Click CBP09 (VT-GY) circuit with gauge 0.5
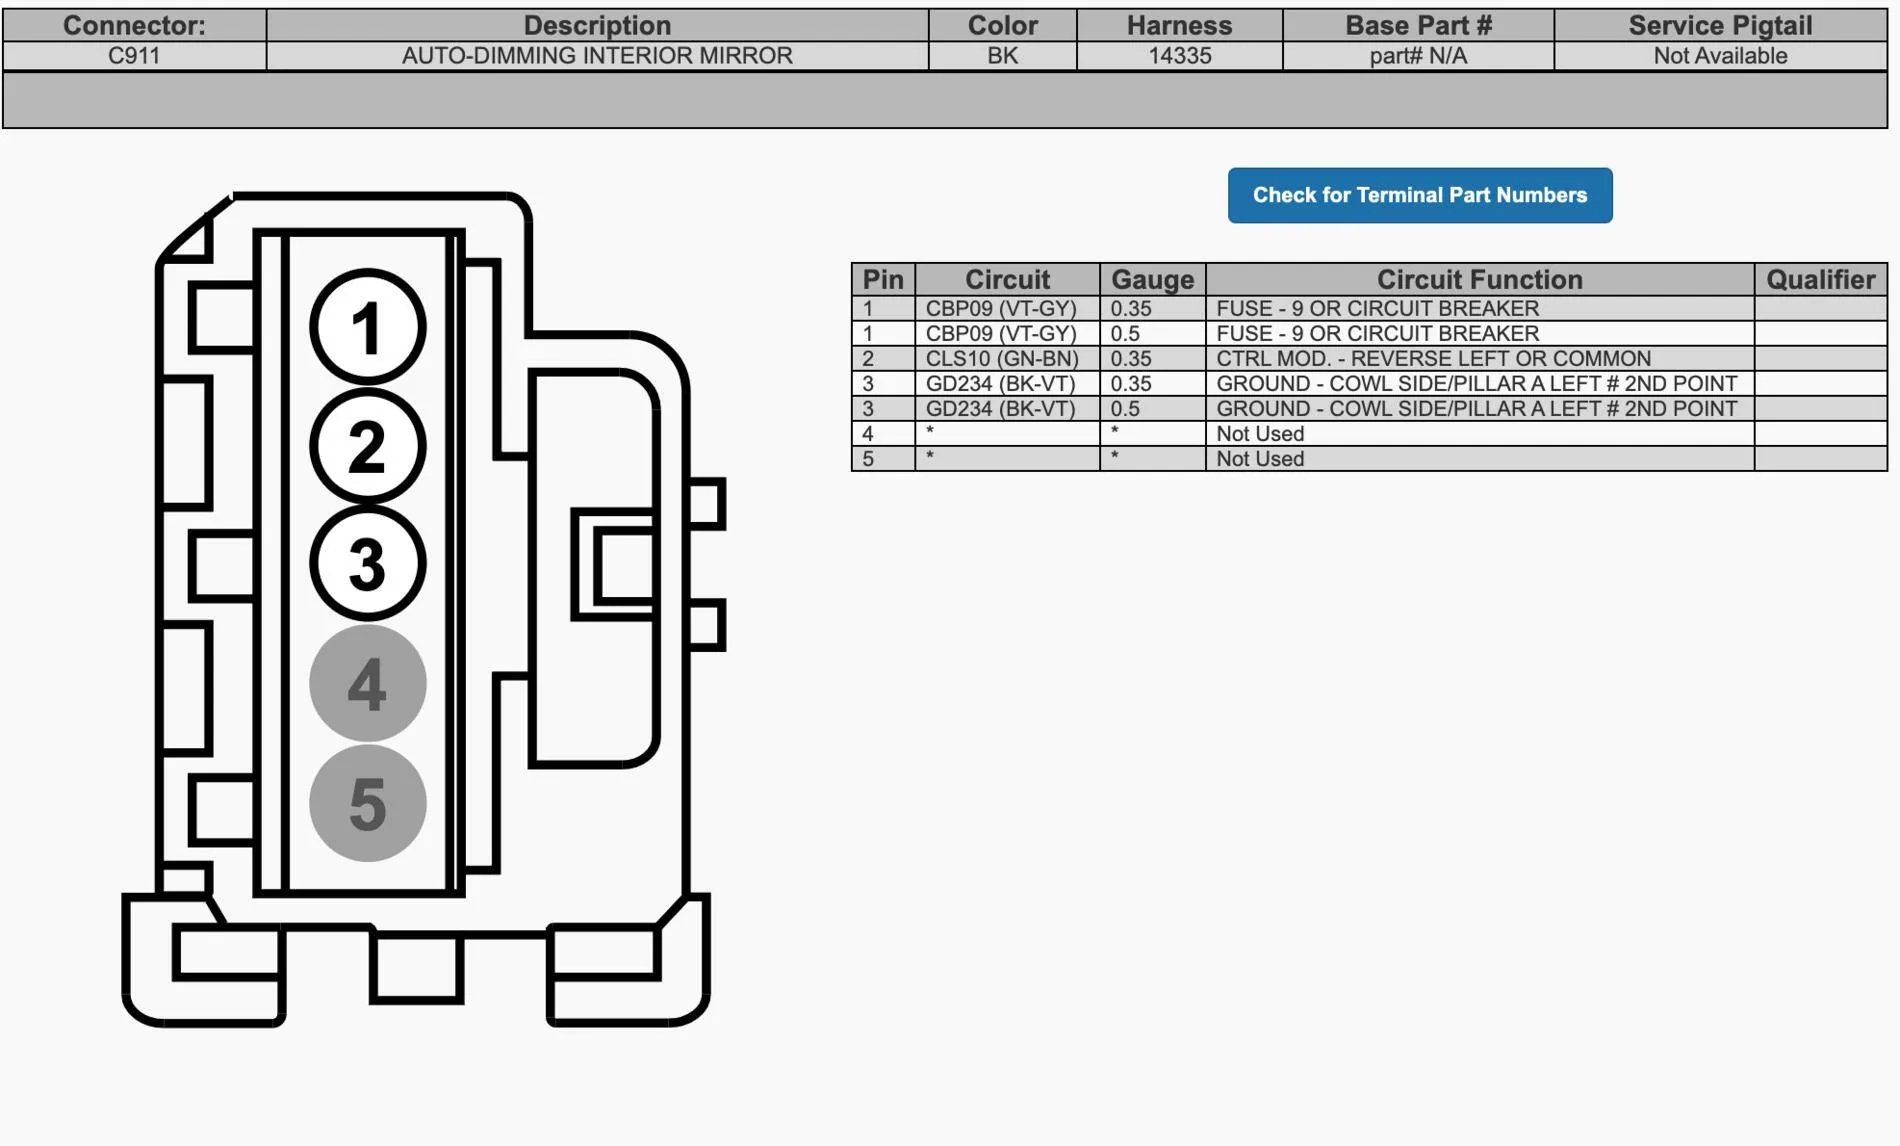 [x=1007, y=333]
